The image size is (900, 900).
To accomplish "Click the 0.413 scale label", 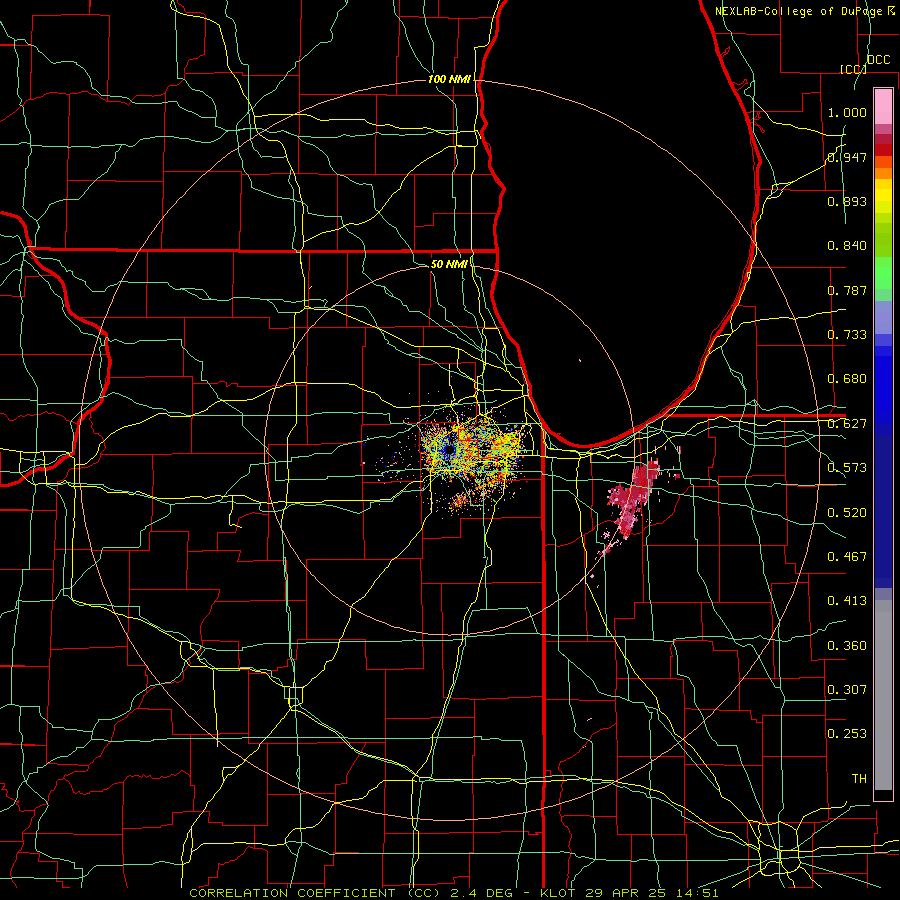I will pos(847,601).
